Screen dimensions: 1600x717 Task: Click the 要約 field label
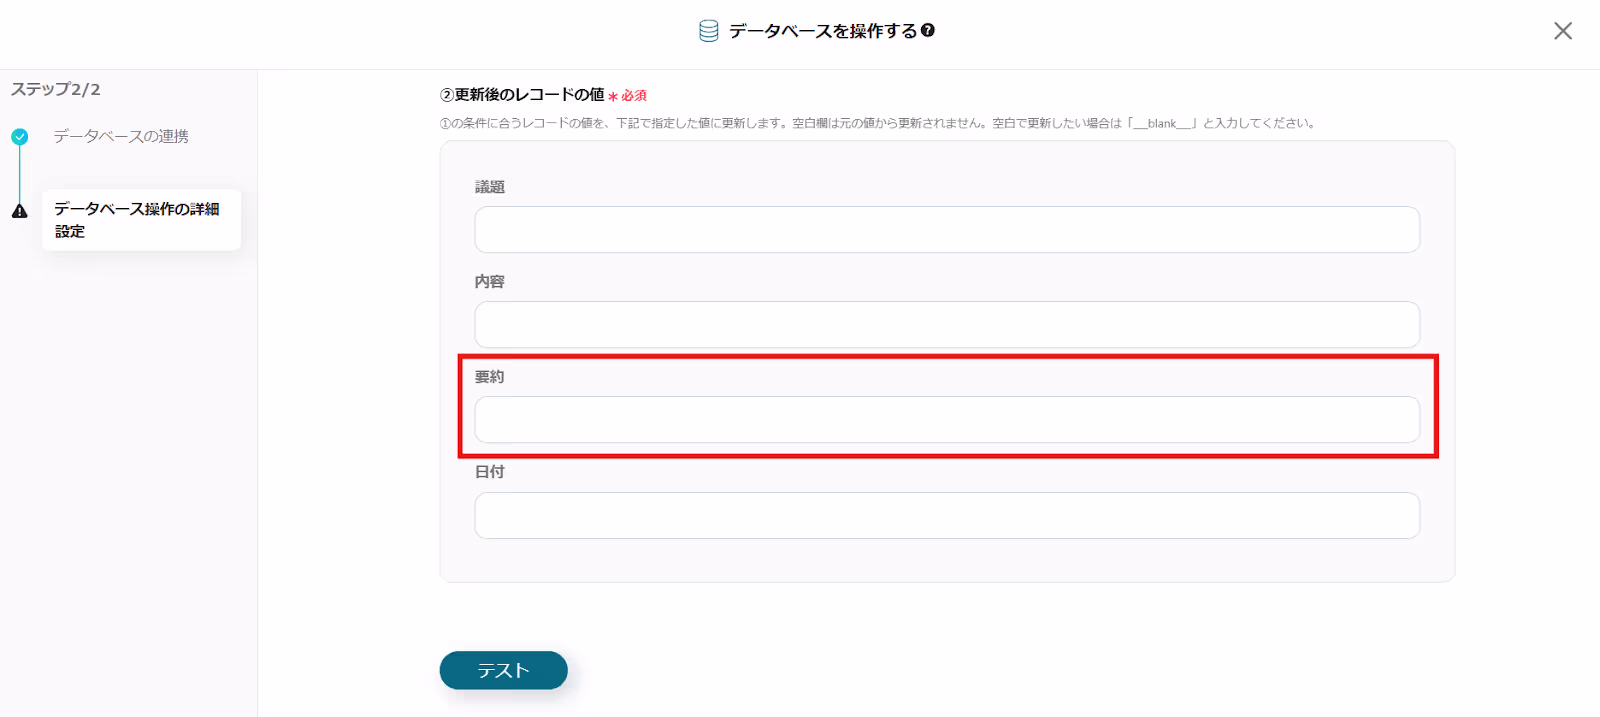[490, 377]
